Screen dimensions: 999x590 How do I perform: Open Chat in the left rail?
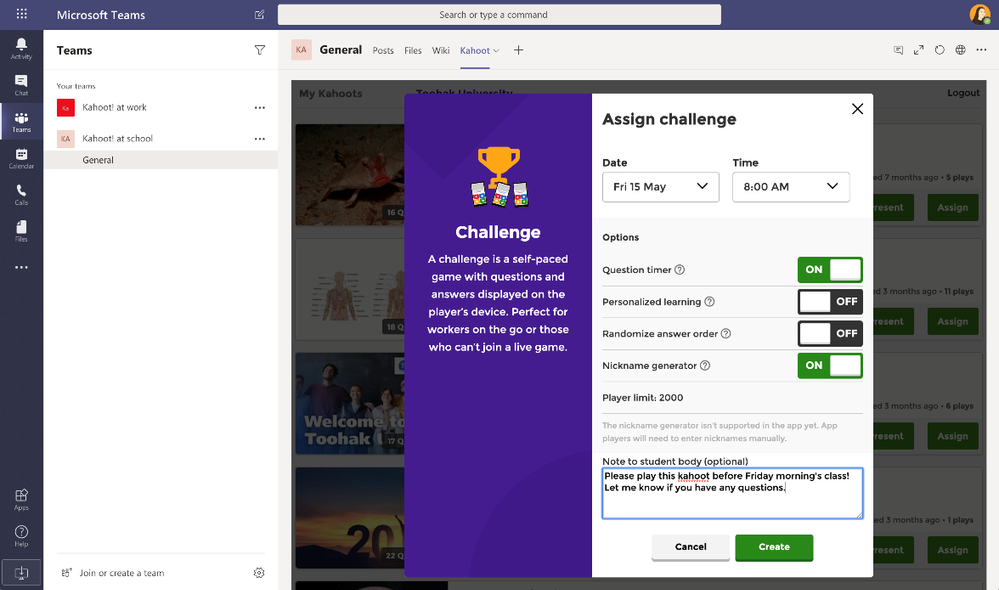[x=21, y=85]
